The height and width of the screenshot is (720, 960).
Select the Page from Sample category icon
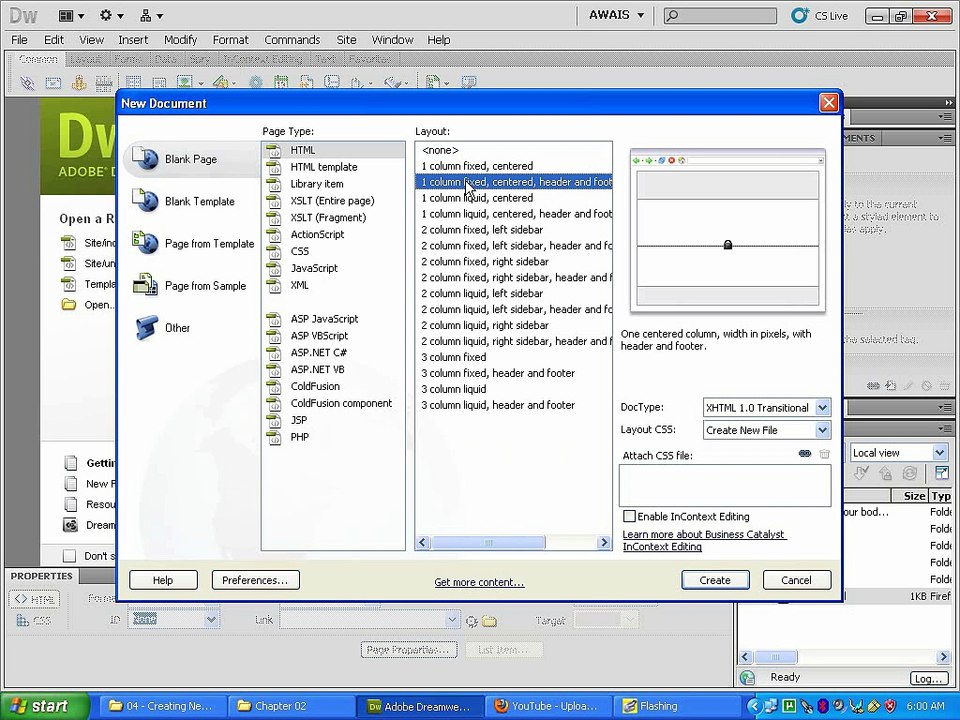click(145, 285)
